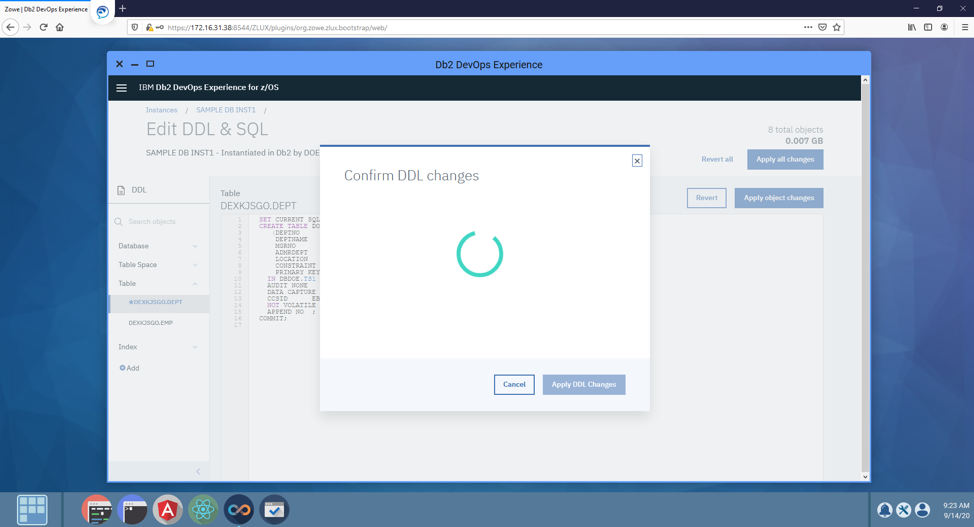Viewport: 974px width, 527px height.
Task: Expand the Index section
Action: (158, 347)
